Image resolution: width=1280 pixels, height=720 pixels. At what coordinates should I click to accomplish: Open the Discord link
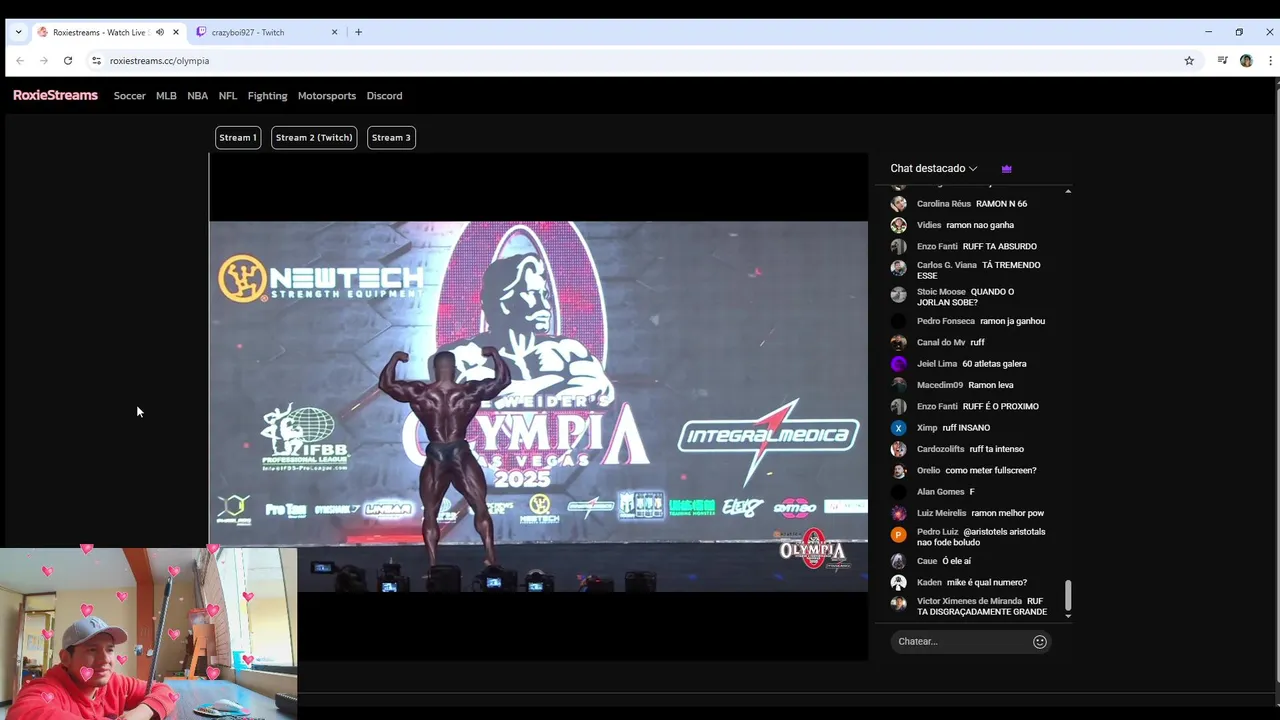(x=384, y=96)
